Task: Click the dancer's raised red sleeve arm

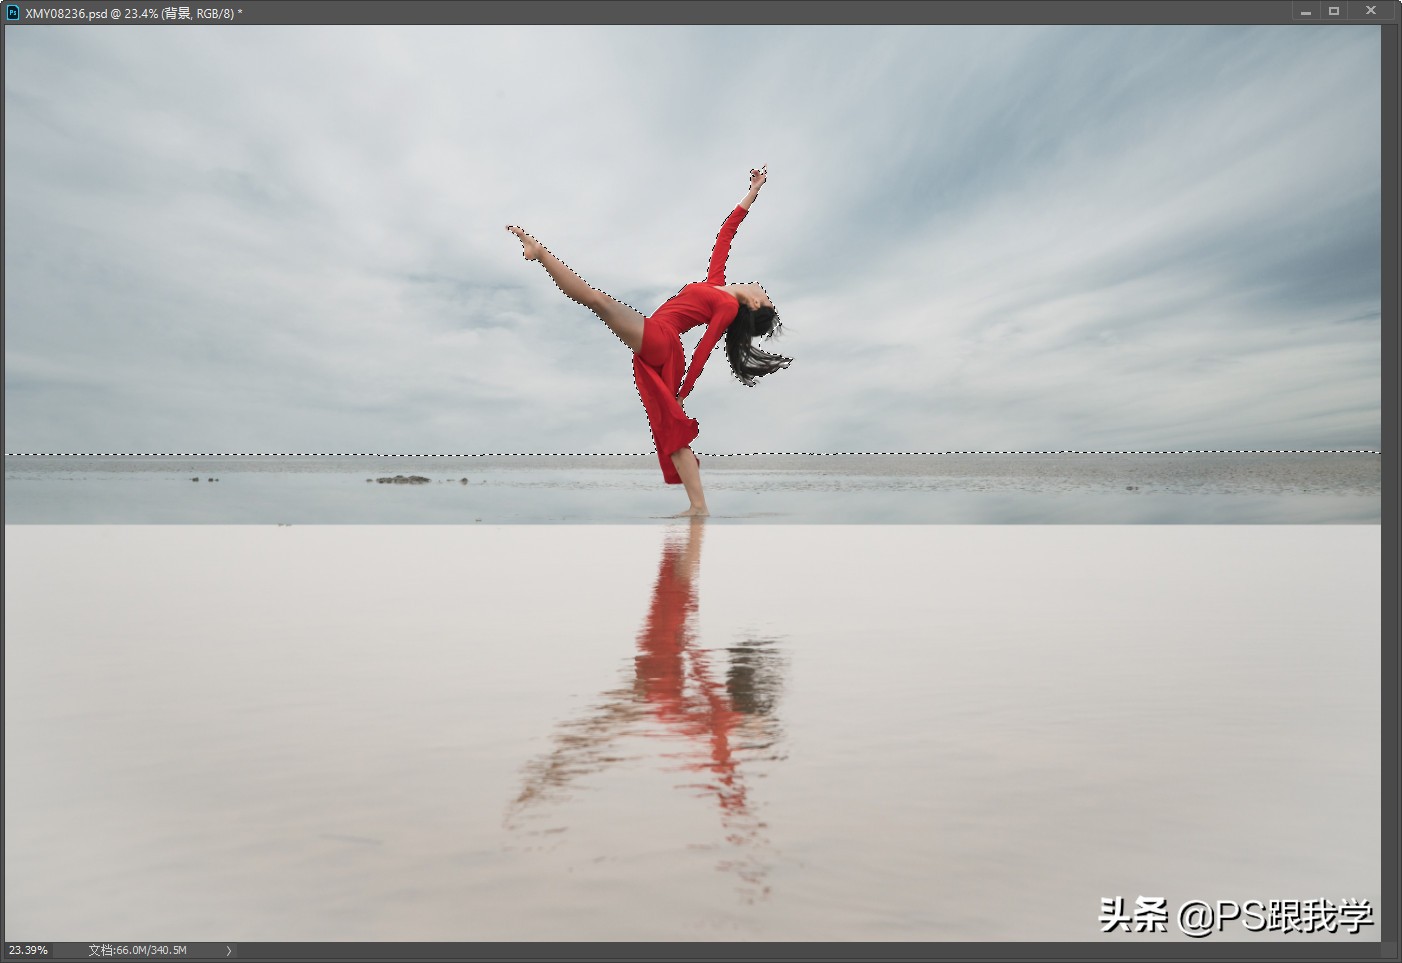Action: click(x=726, y=240)
